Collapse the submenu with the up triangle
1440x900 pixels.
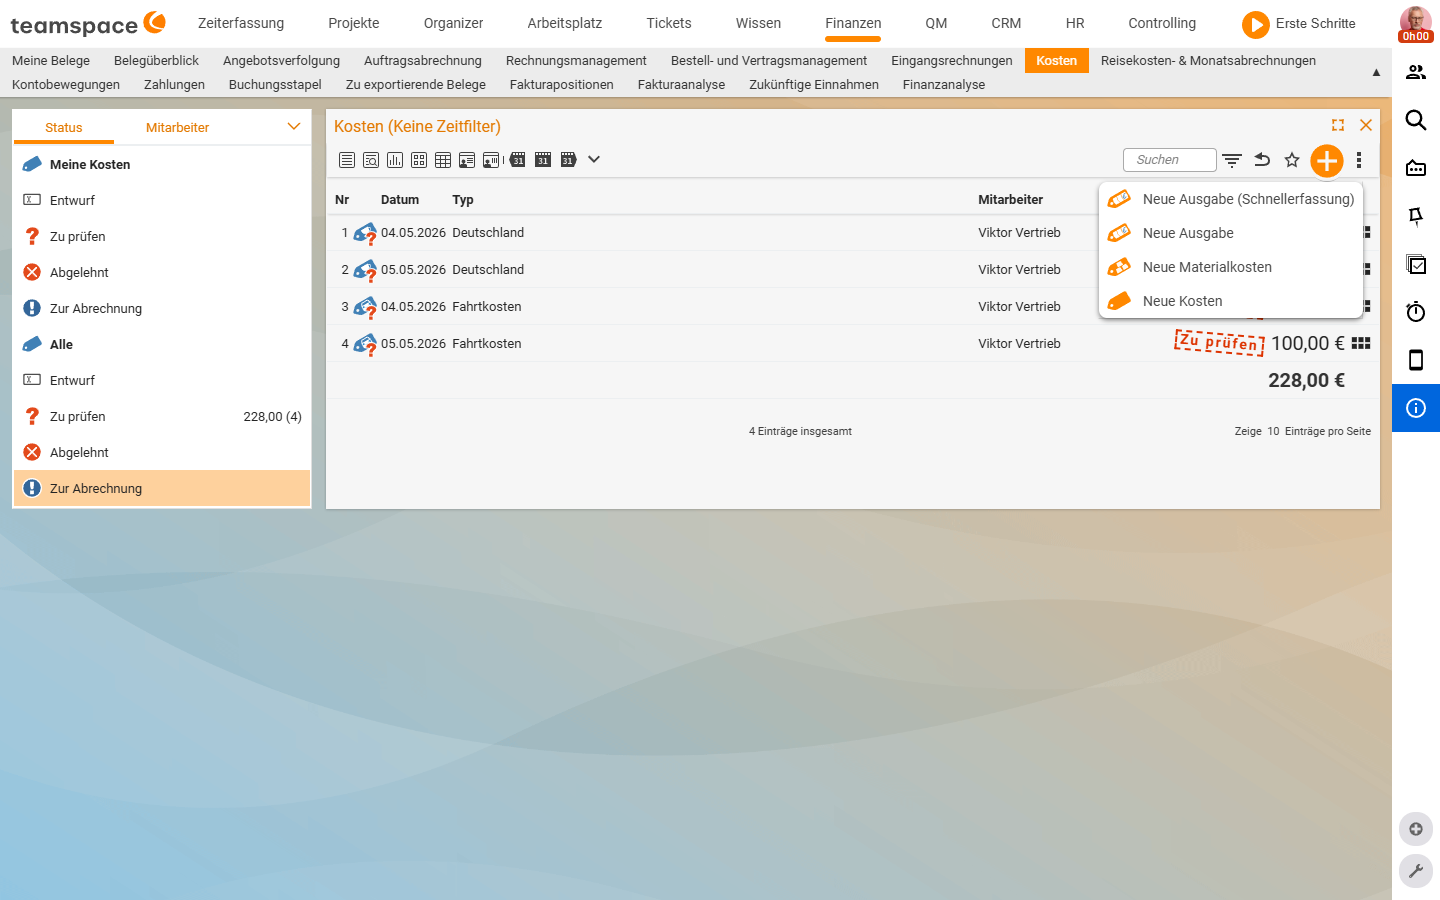pos(1376,72)
